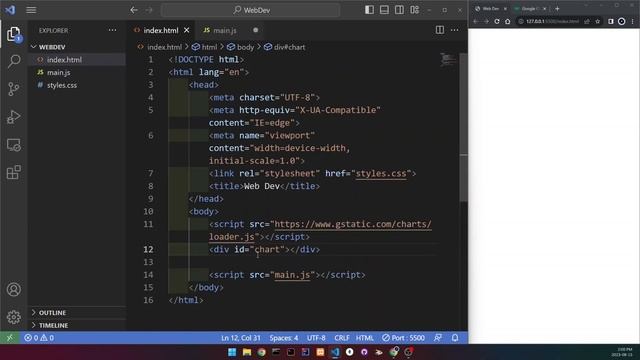This screenshot has width=640, height=360.
Task: Go back with the navigation arrow
Action: pyautogui.click(x=134, y=10)
